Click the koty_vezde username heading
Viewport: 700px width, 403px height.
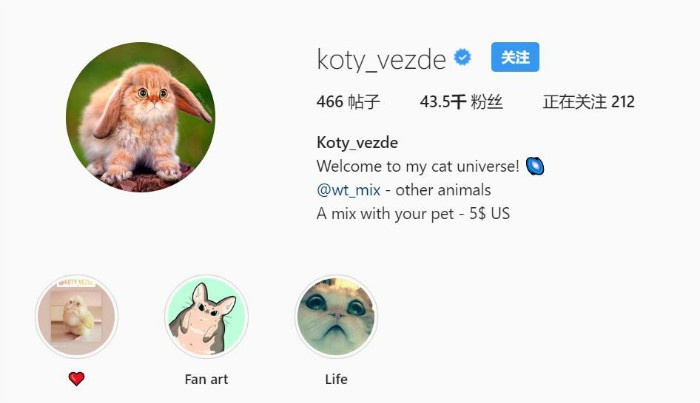click(x=381, y=59)
